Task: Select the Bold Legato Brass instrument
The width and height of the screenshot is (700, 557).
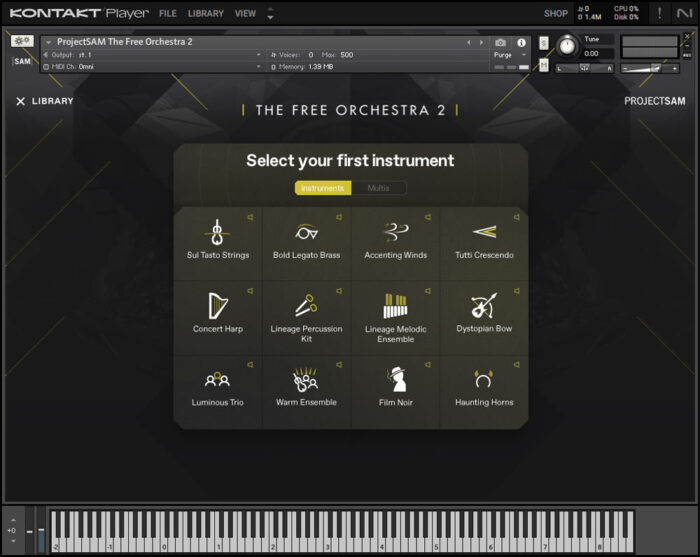Action: coord(307,243)
